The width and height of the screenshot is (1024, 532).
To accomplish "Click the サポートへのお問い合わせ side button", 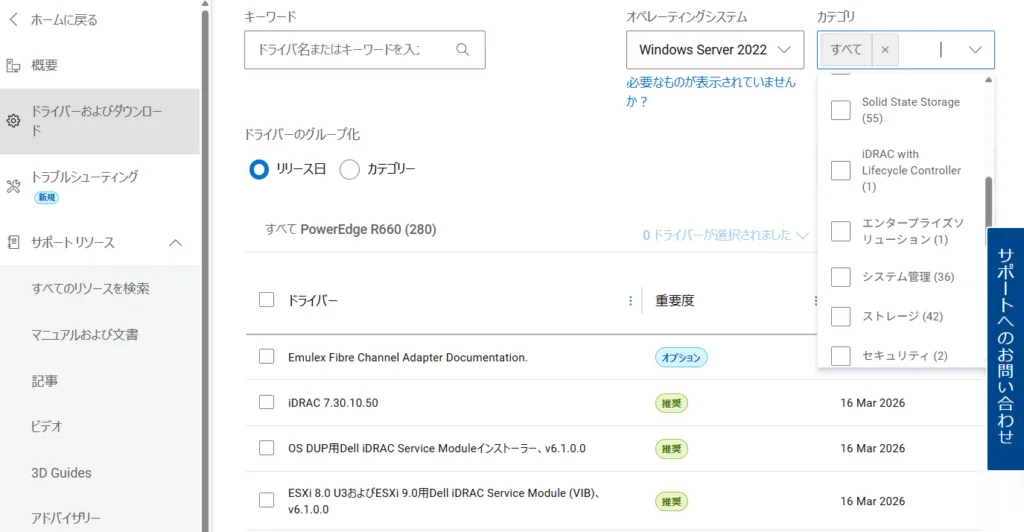I will coord(1005,349).
